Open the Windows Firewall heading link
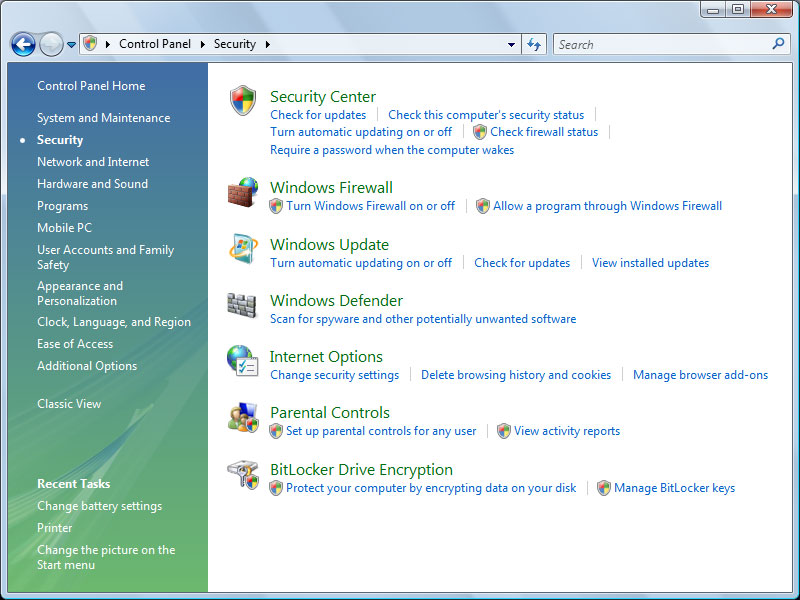 point(331,187)
